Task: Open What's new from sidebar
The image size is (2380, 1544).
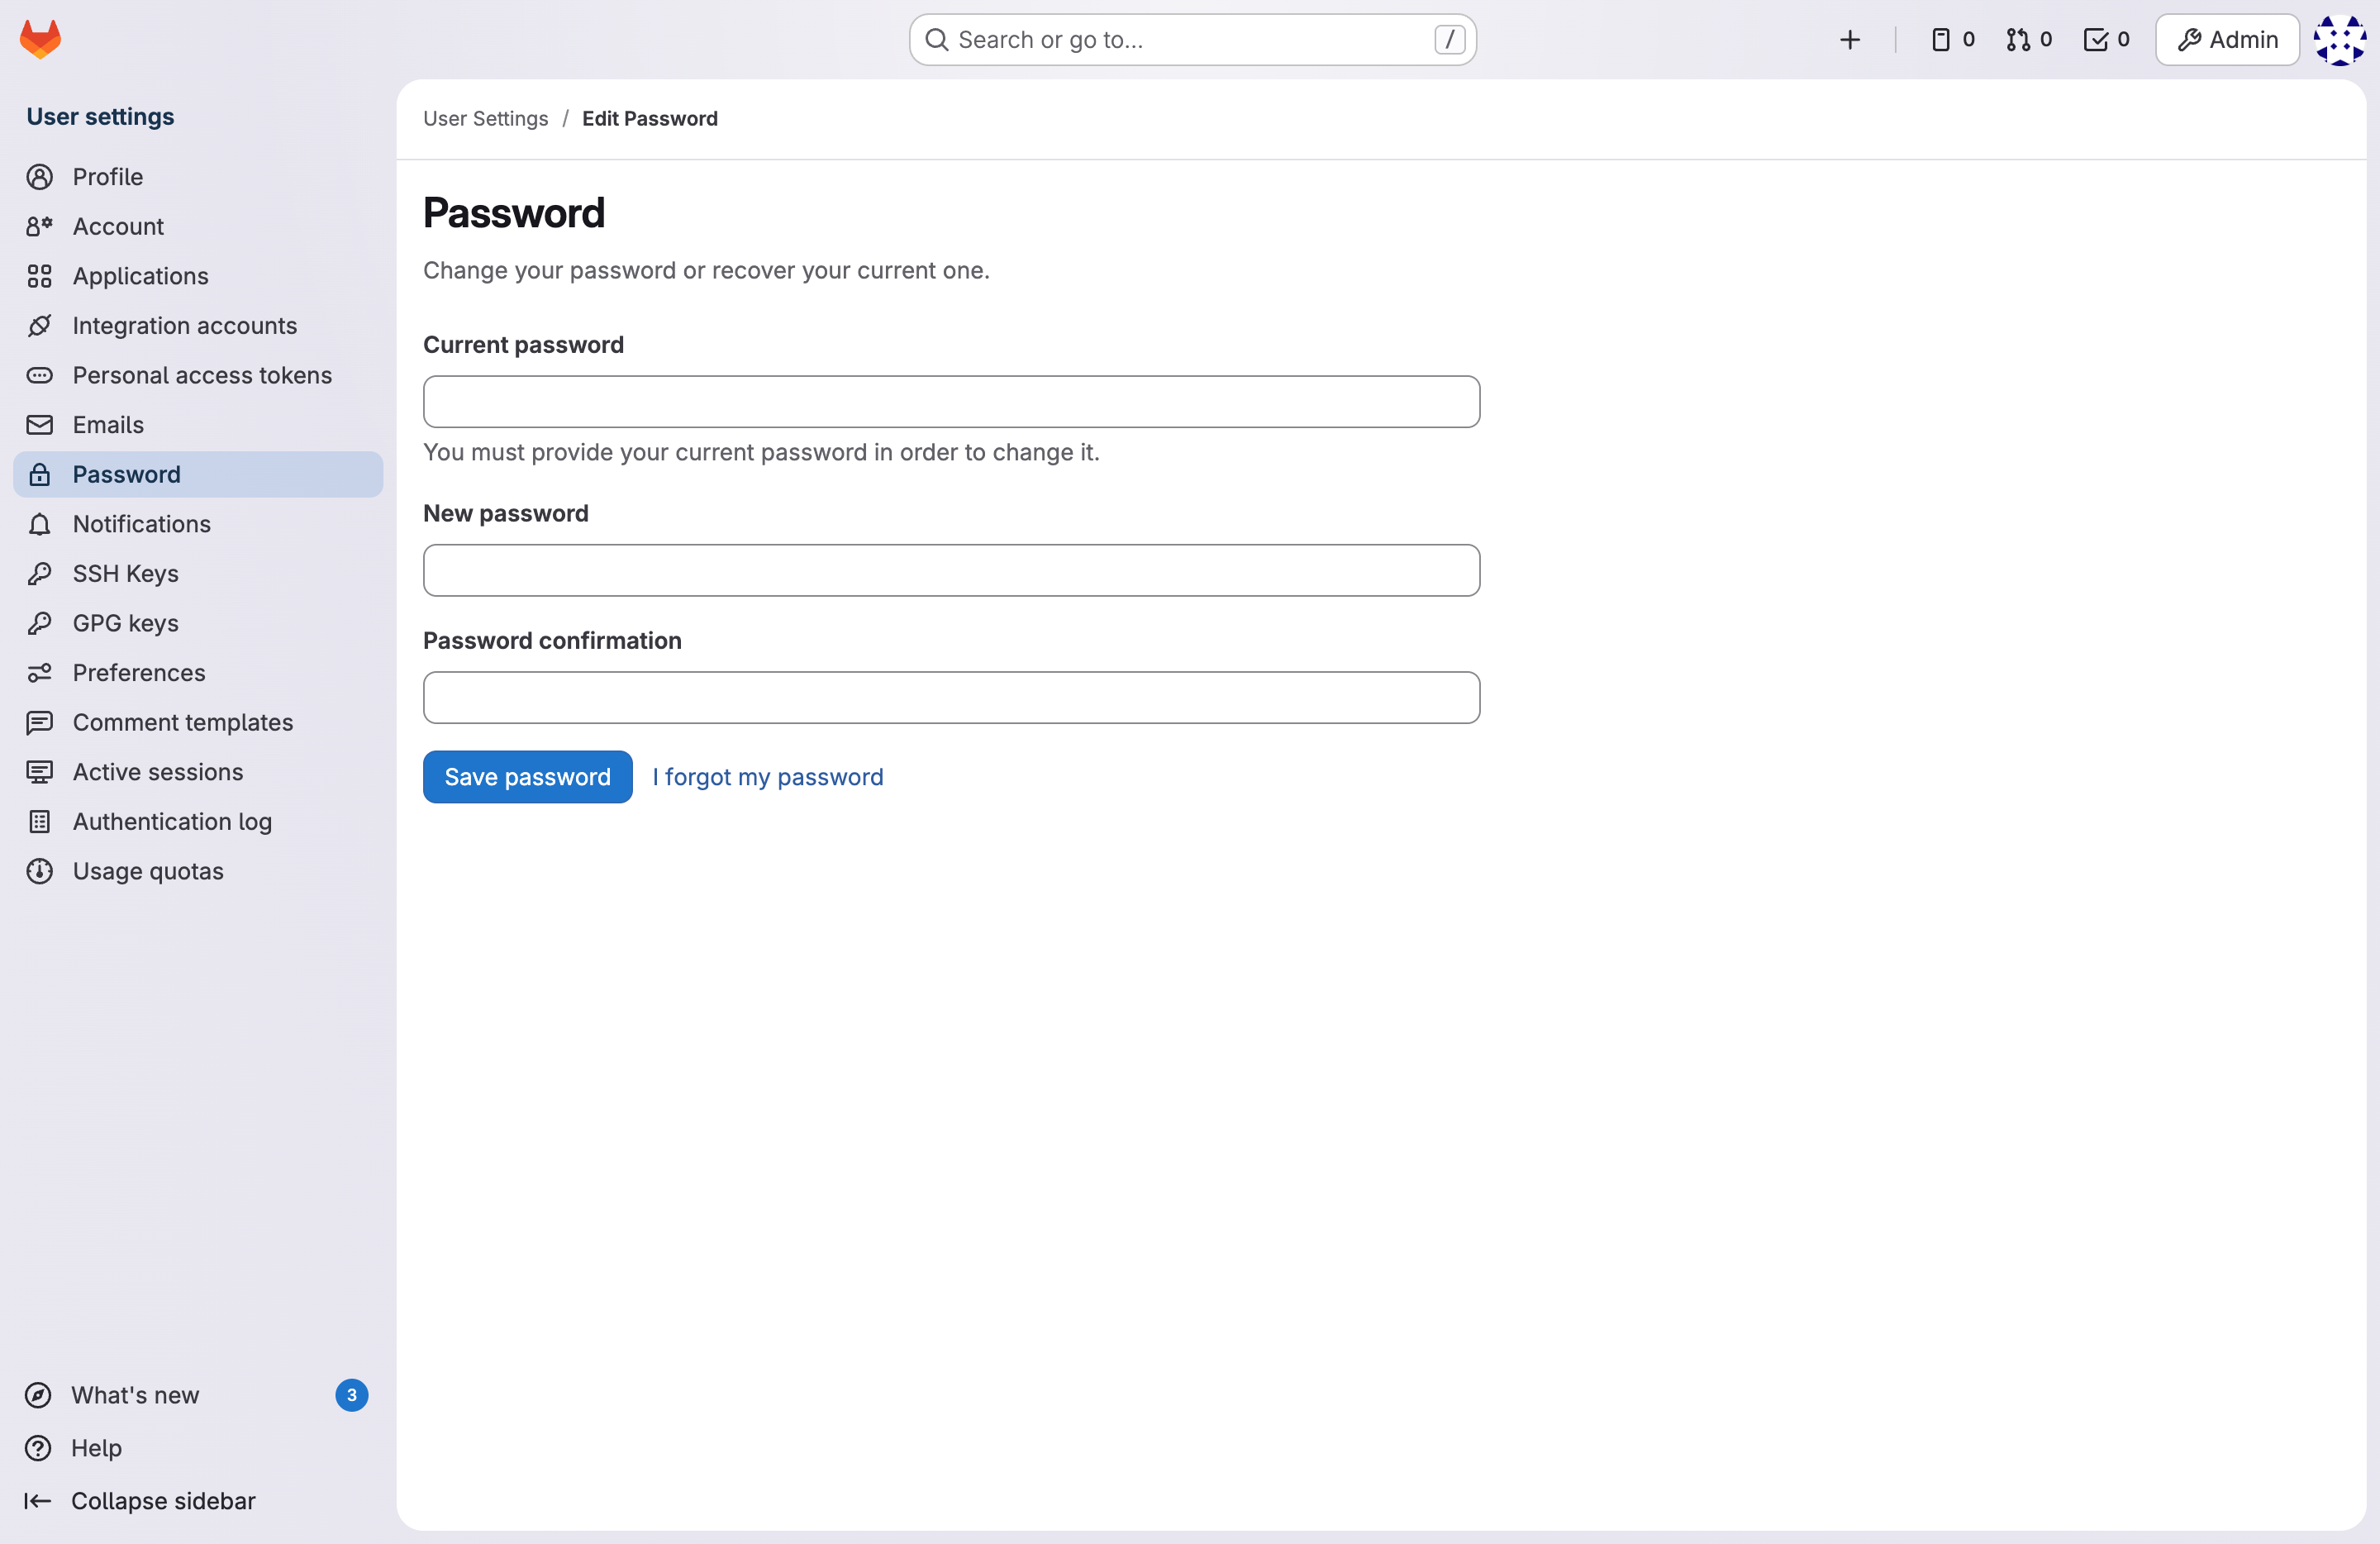Action: [135, 1395]
